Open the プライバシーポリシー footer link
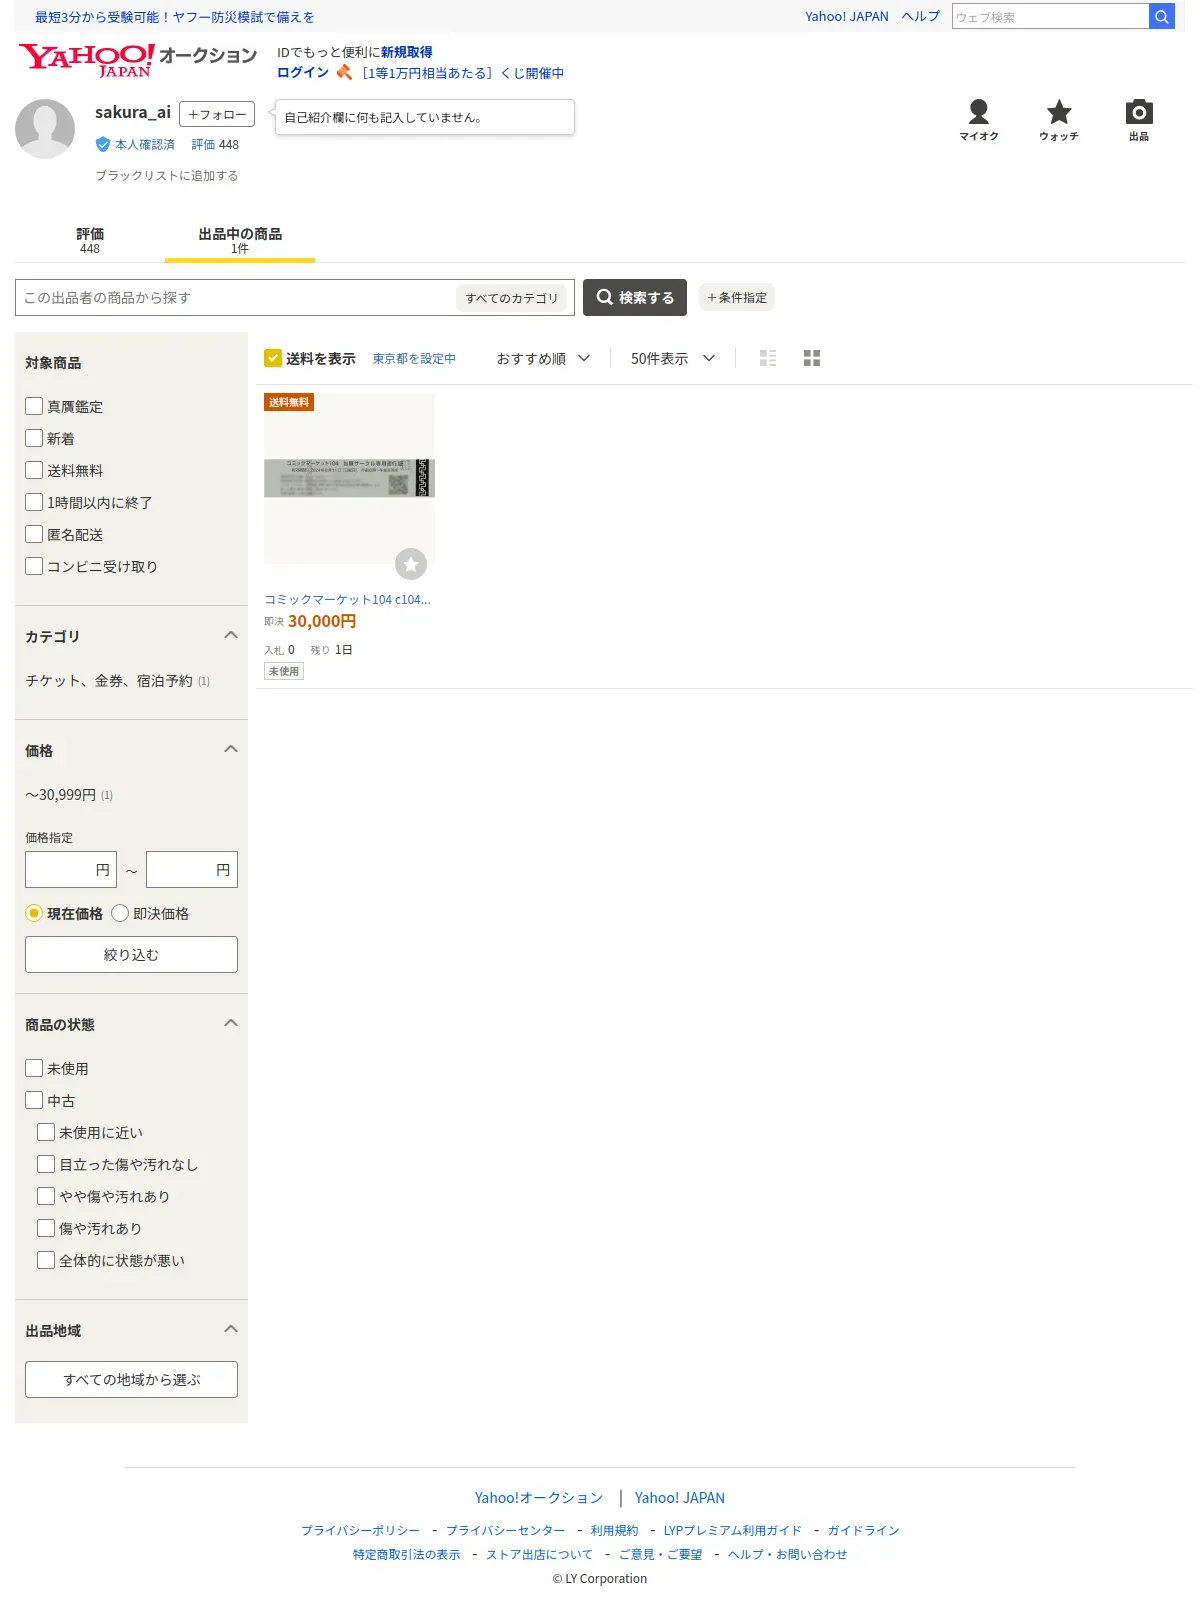 [x=360, y=1531]
